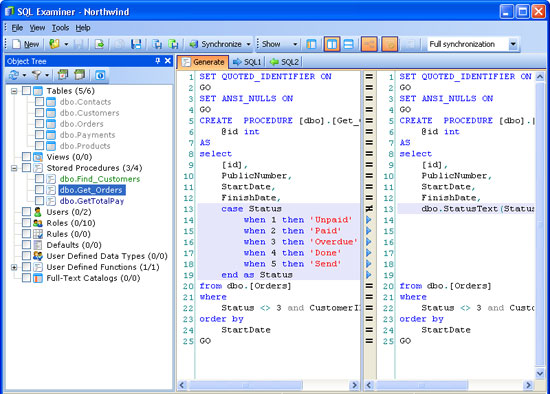Click the blue arrow on diff line 16
The image size is (550, 394).
369,242
